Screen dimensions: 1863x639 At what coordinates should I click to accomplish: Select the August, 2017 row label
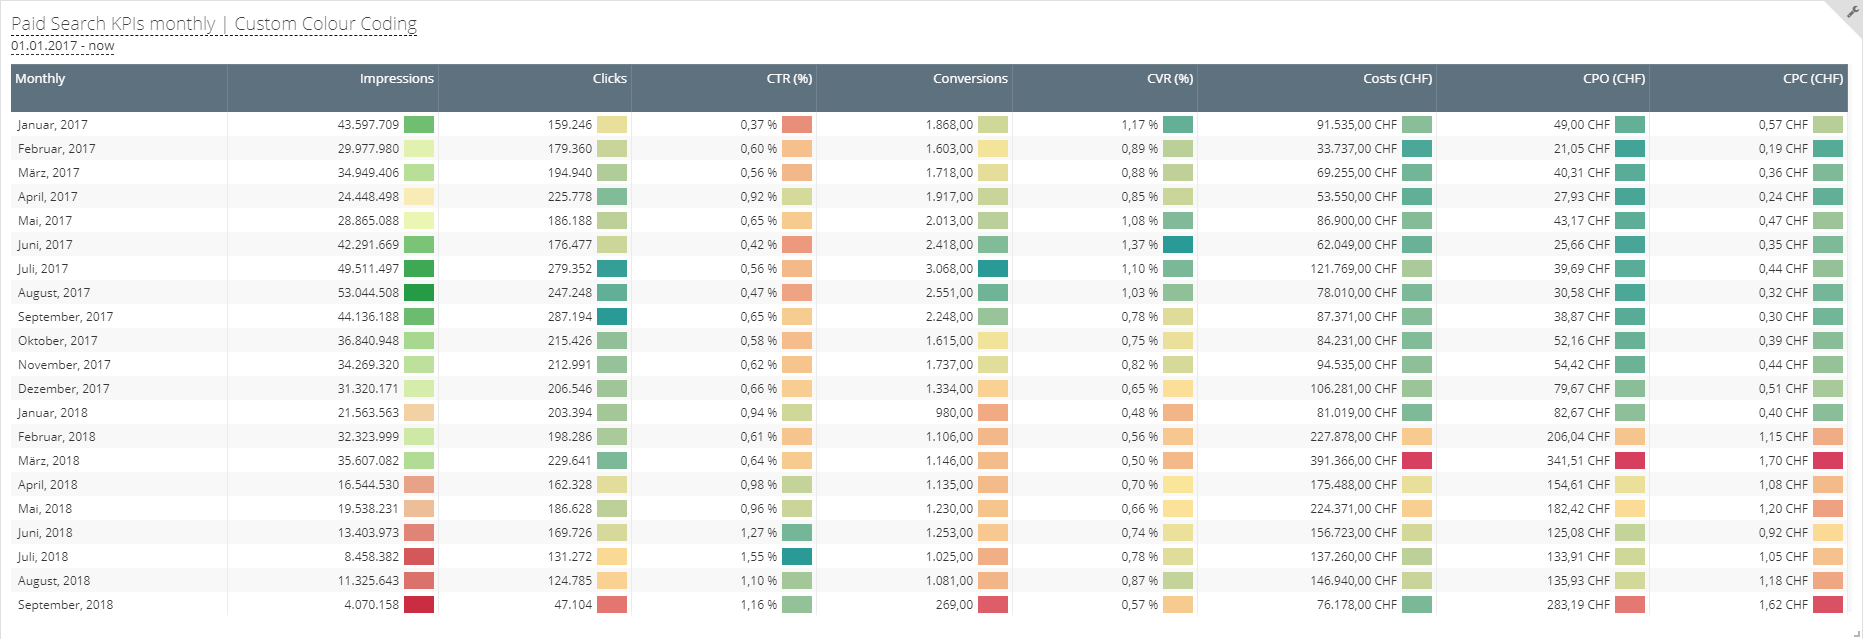[x=54, y=293]
